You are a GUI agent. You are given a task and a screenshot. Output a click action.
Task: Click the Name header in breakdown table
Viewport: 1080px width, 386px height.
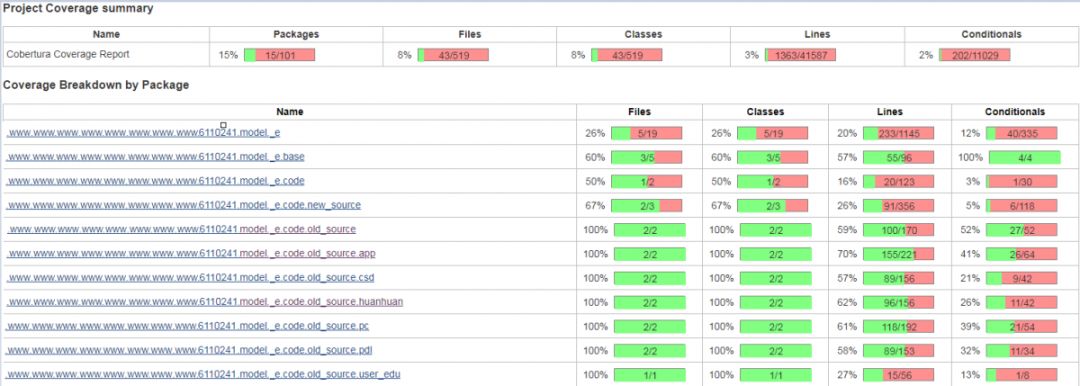tap(289, 112)
